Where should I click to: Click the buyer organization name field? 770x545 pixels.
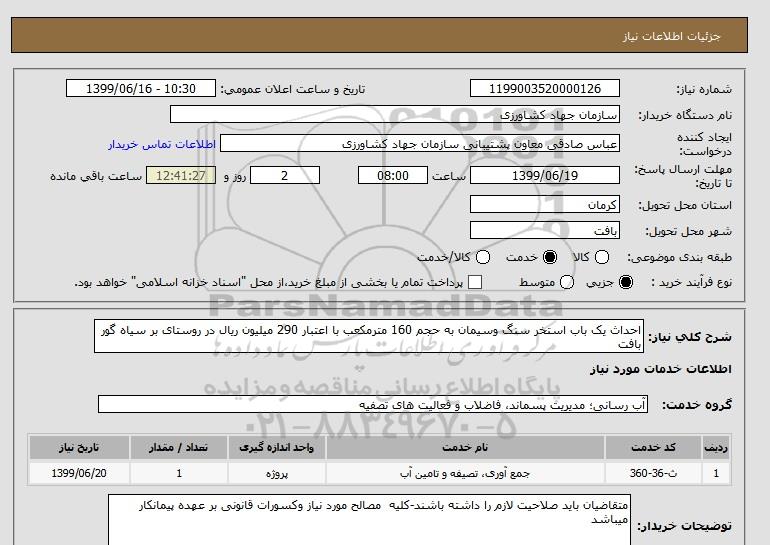[395, 114]
